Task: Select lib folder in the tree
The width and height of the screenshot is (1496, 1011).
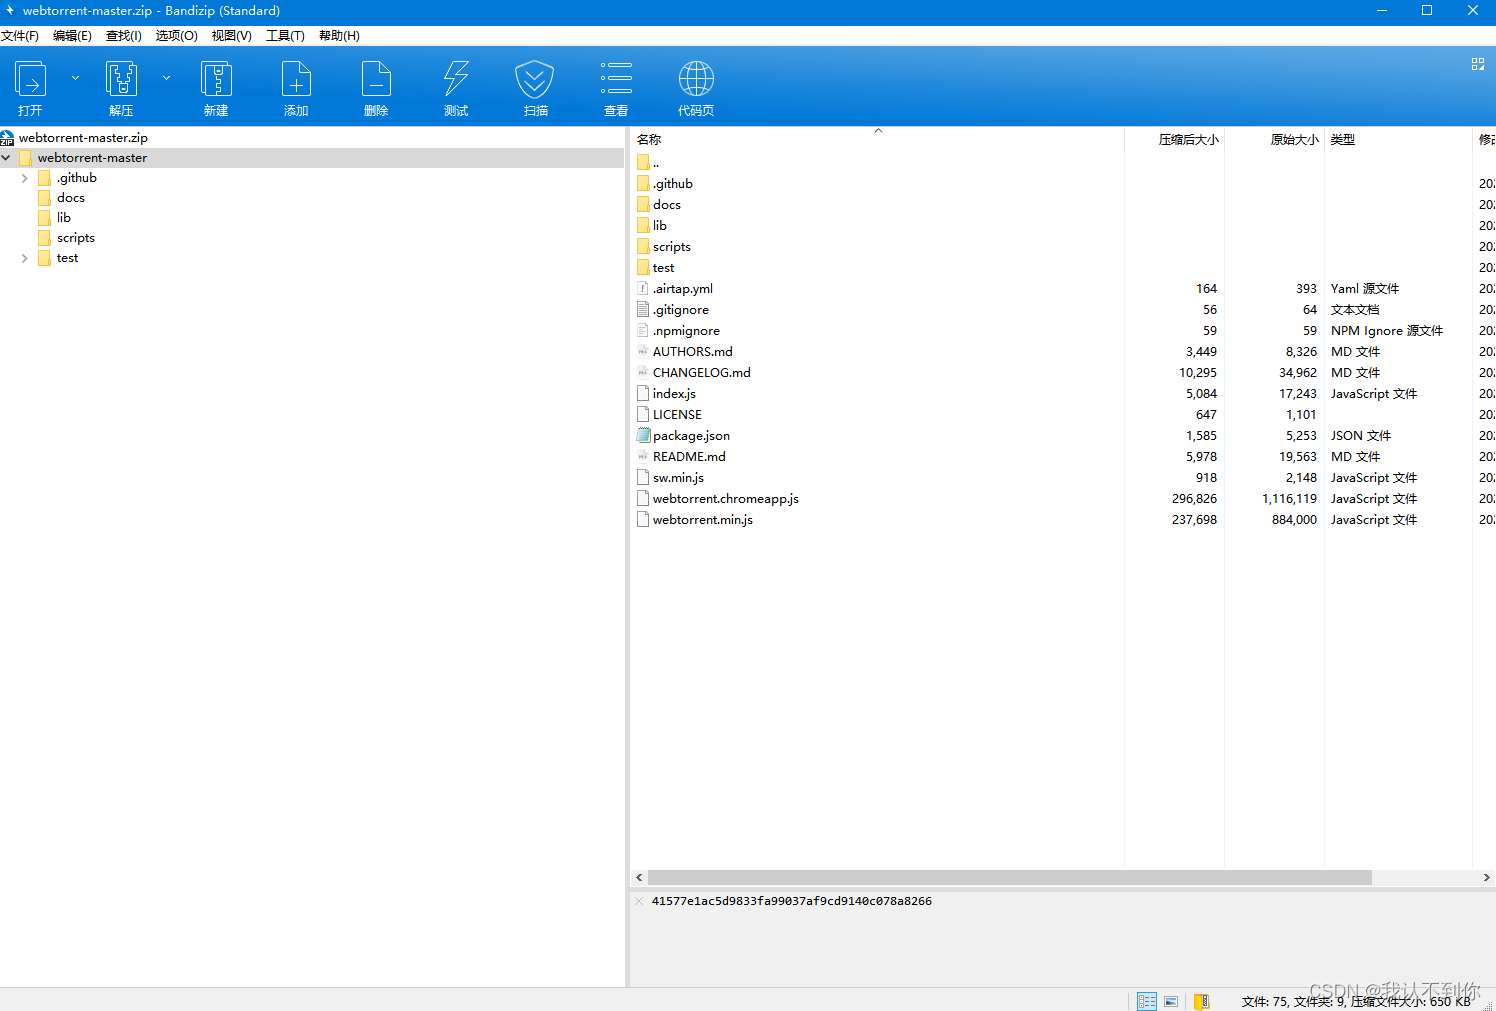Action: (64, 218)
